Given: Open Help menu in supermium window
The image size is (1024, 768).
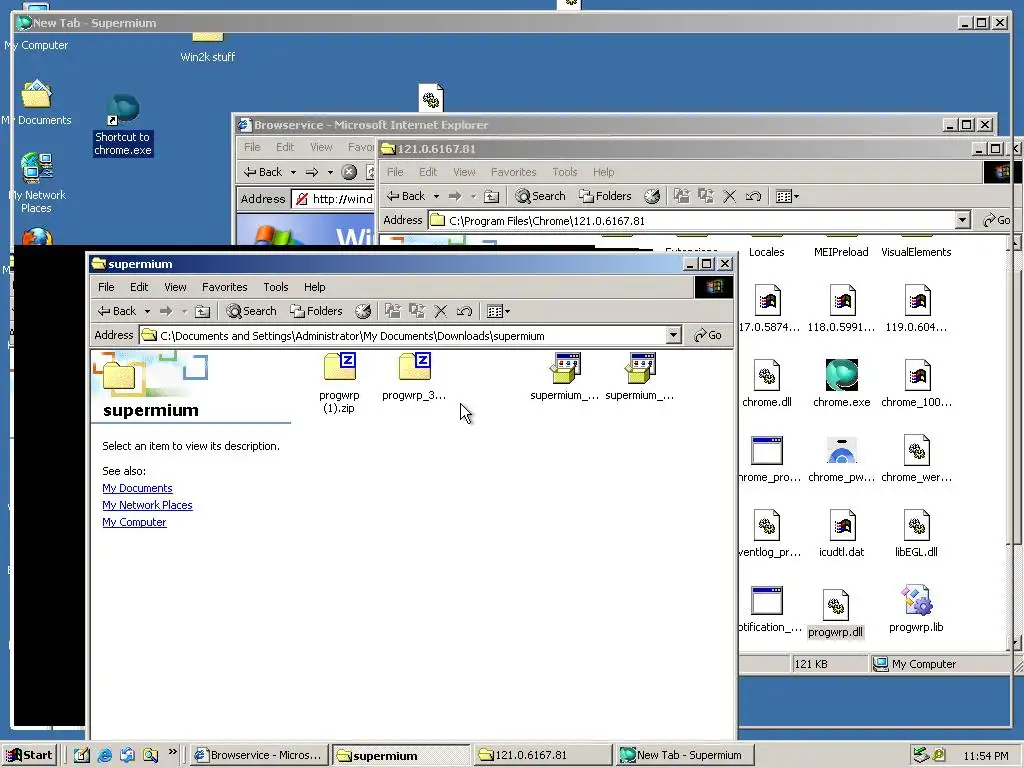Looking at the screenshot, I should click(x=314, y=287).
